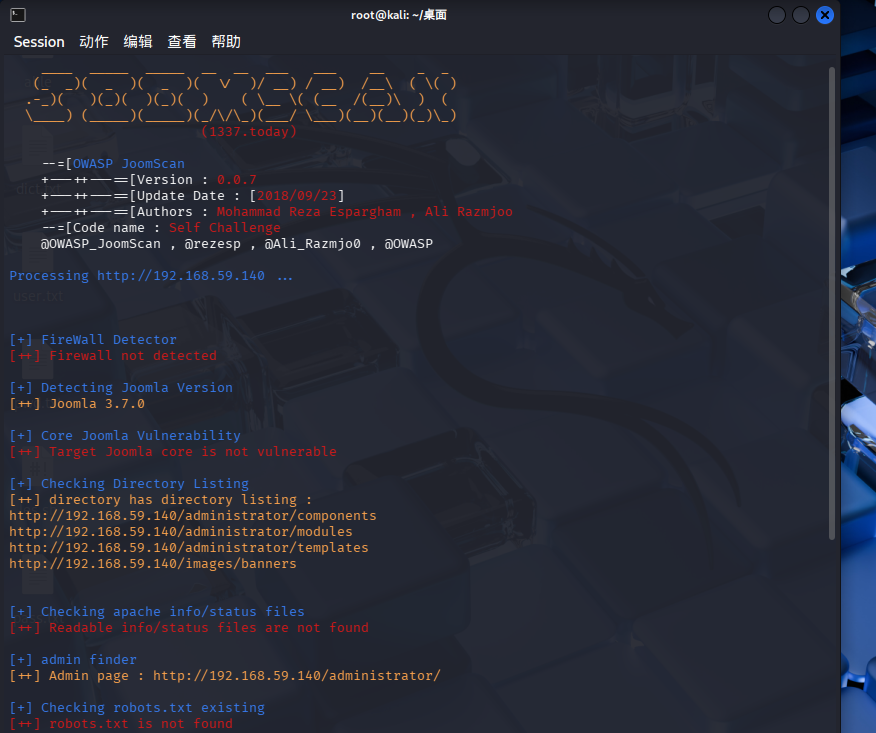
Task: Open the 编辑 menu
Action: (x=138, y=42)
